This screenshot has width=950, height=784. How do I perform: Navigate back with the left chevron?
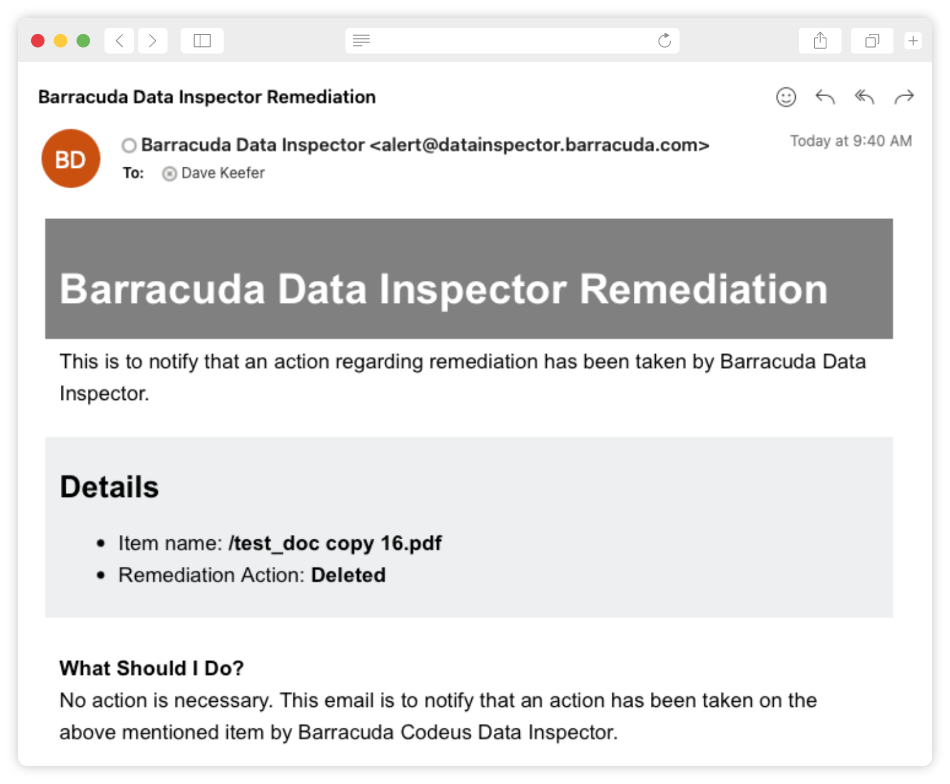(119, 40)
